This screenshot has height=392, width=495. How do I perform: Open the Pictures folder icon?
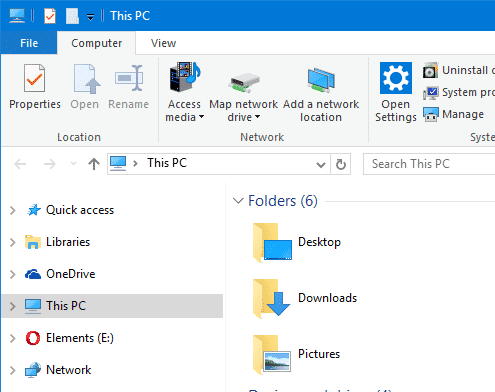tap(272, 354)
